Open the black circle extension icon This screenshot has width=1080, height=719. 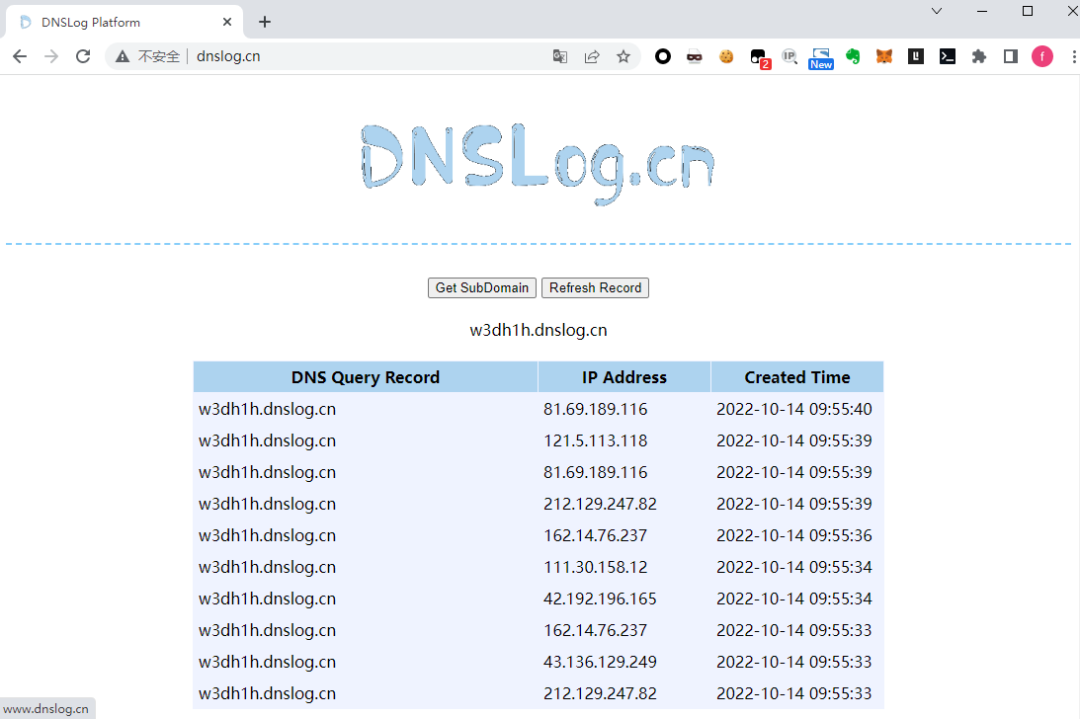pyautogui.click(x=663, y=56)
